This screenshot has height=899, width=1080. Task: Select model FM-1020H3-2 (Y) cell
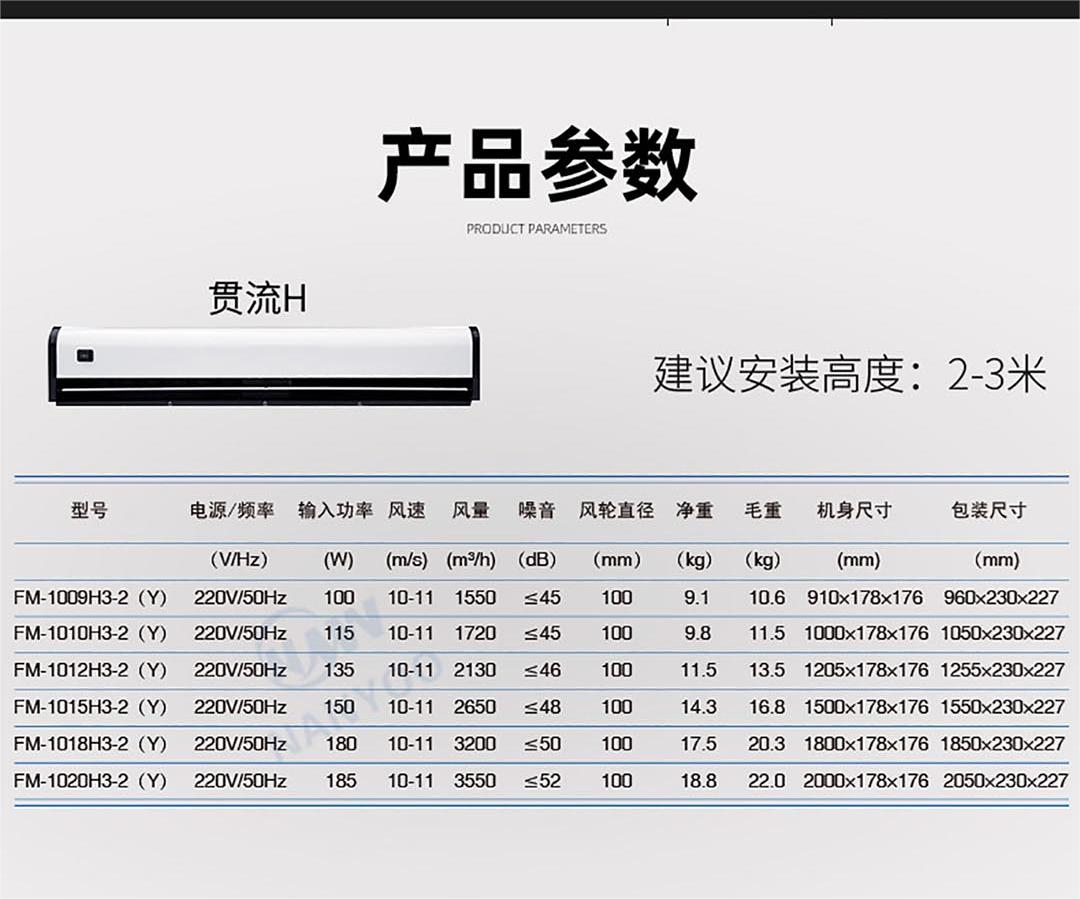point(90,780)
